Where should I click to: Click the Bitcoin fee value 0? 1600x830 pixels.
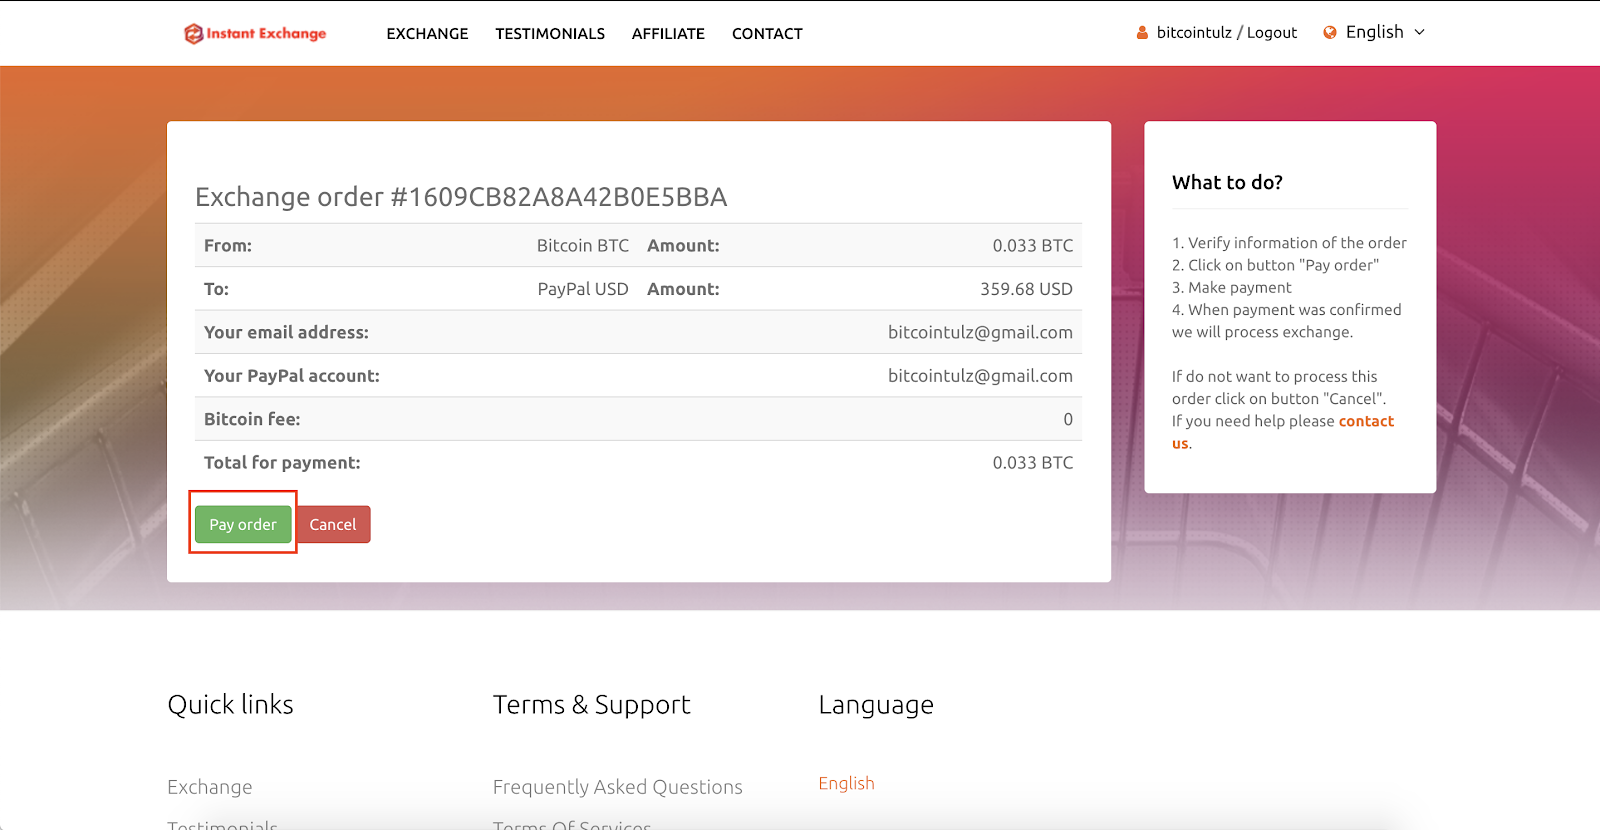coord(1068,419)
